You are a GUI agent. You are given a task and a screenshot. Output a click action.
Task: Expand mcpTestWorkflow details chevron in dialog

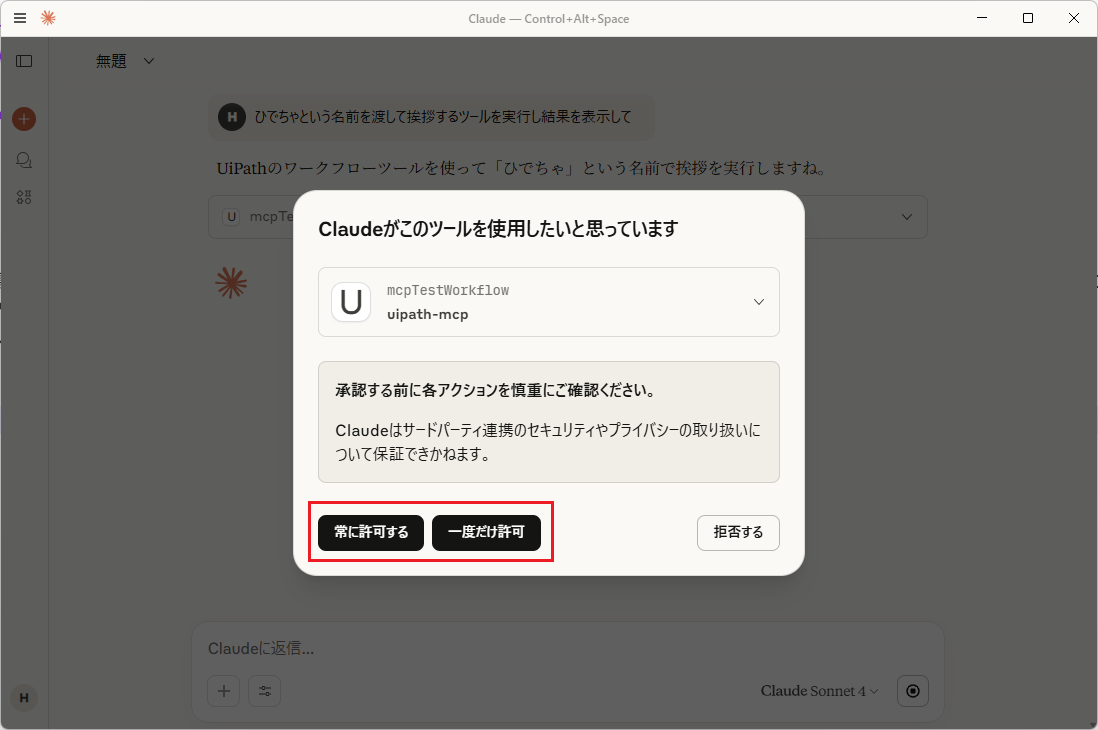point(758,302)
